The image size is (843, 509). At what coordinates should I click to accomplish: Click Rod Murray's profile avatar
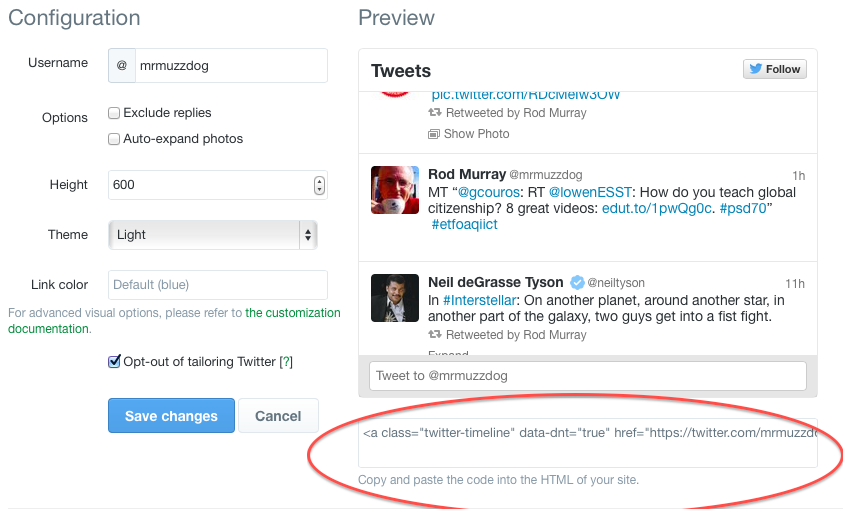pos(394,190)
